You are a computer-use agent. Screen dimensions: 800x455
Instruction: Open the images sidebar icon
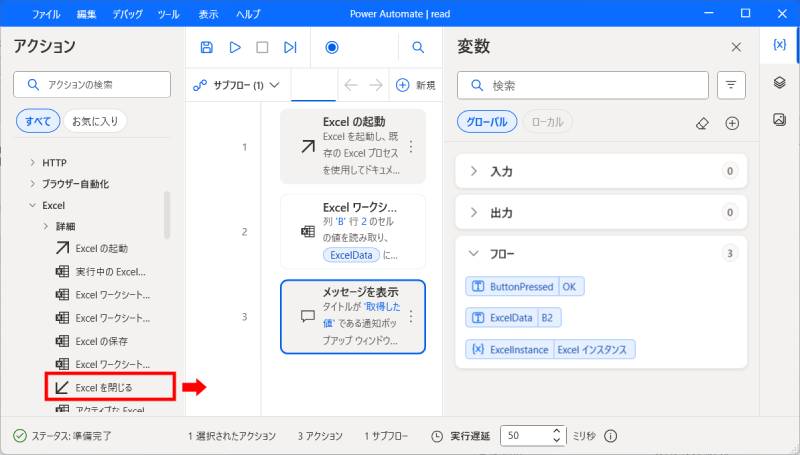[x=779, y=119]
